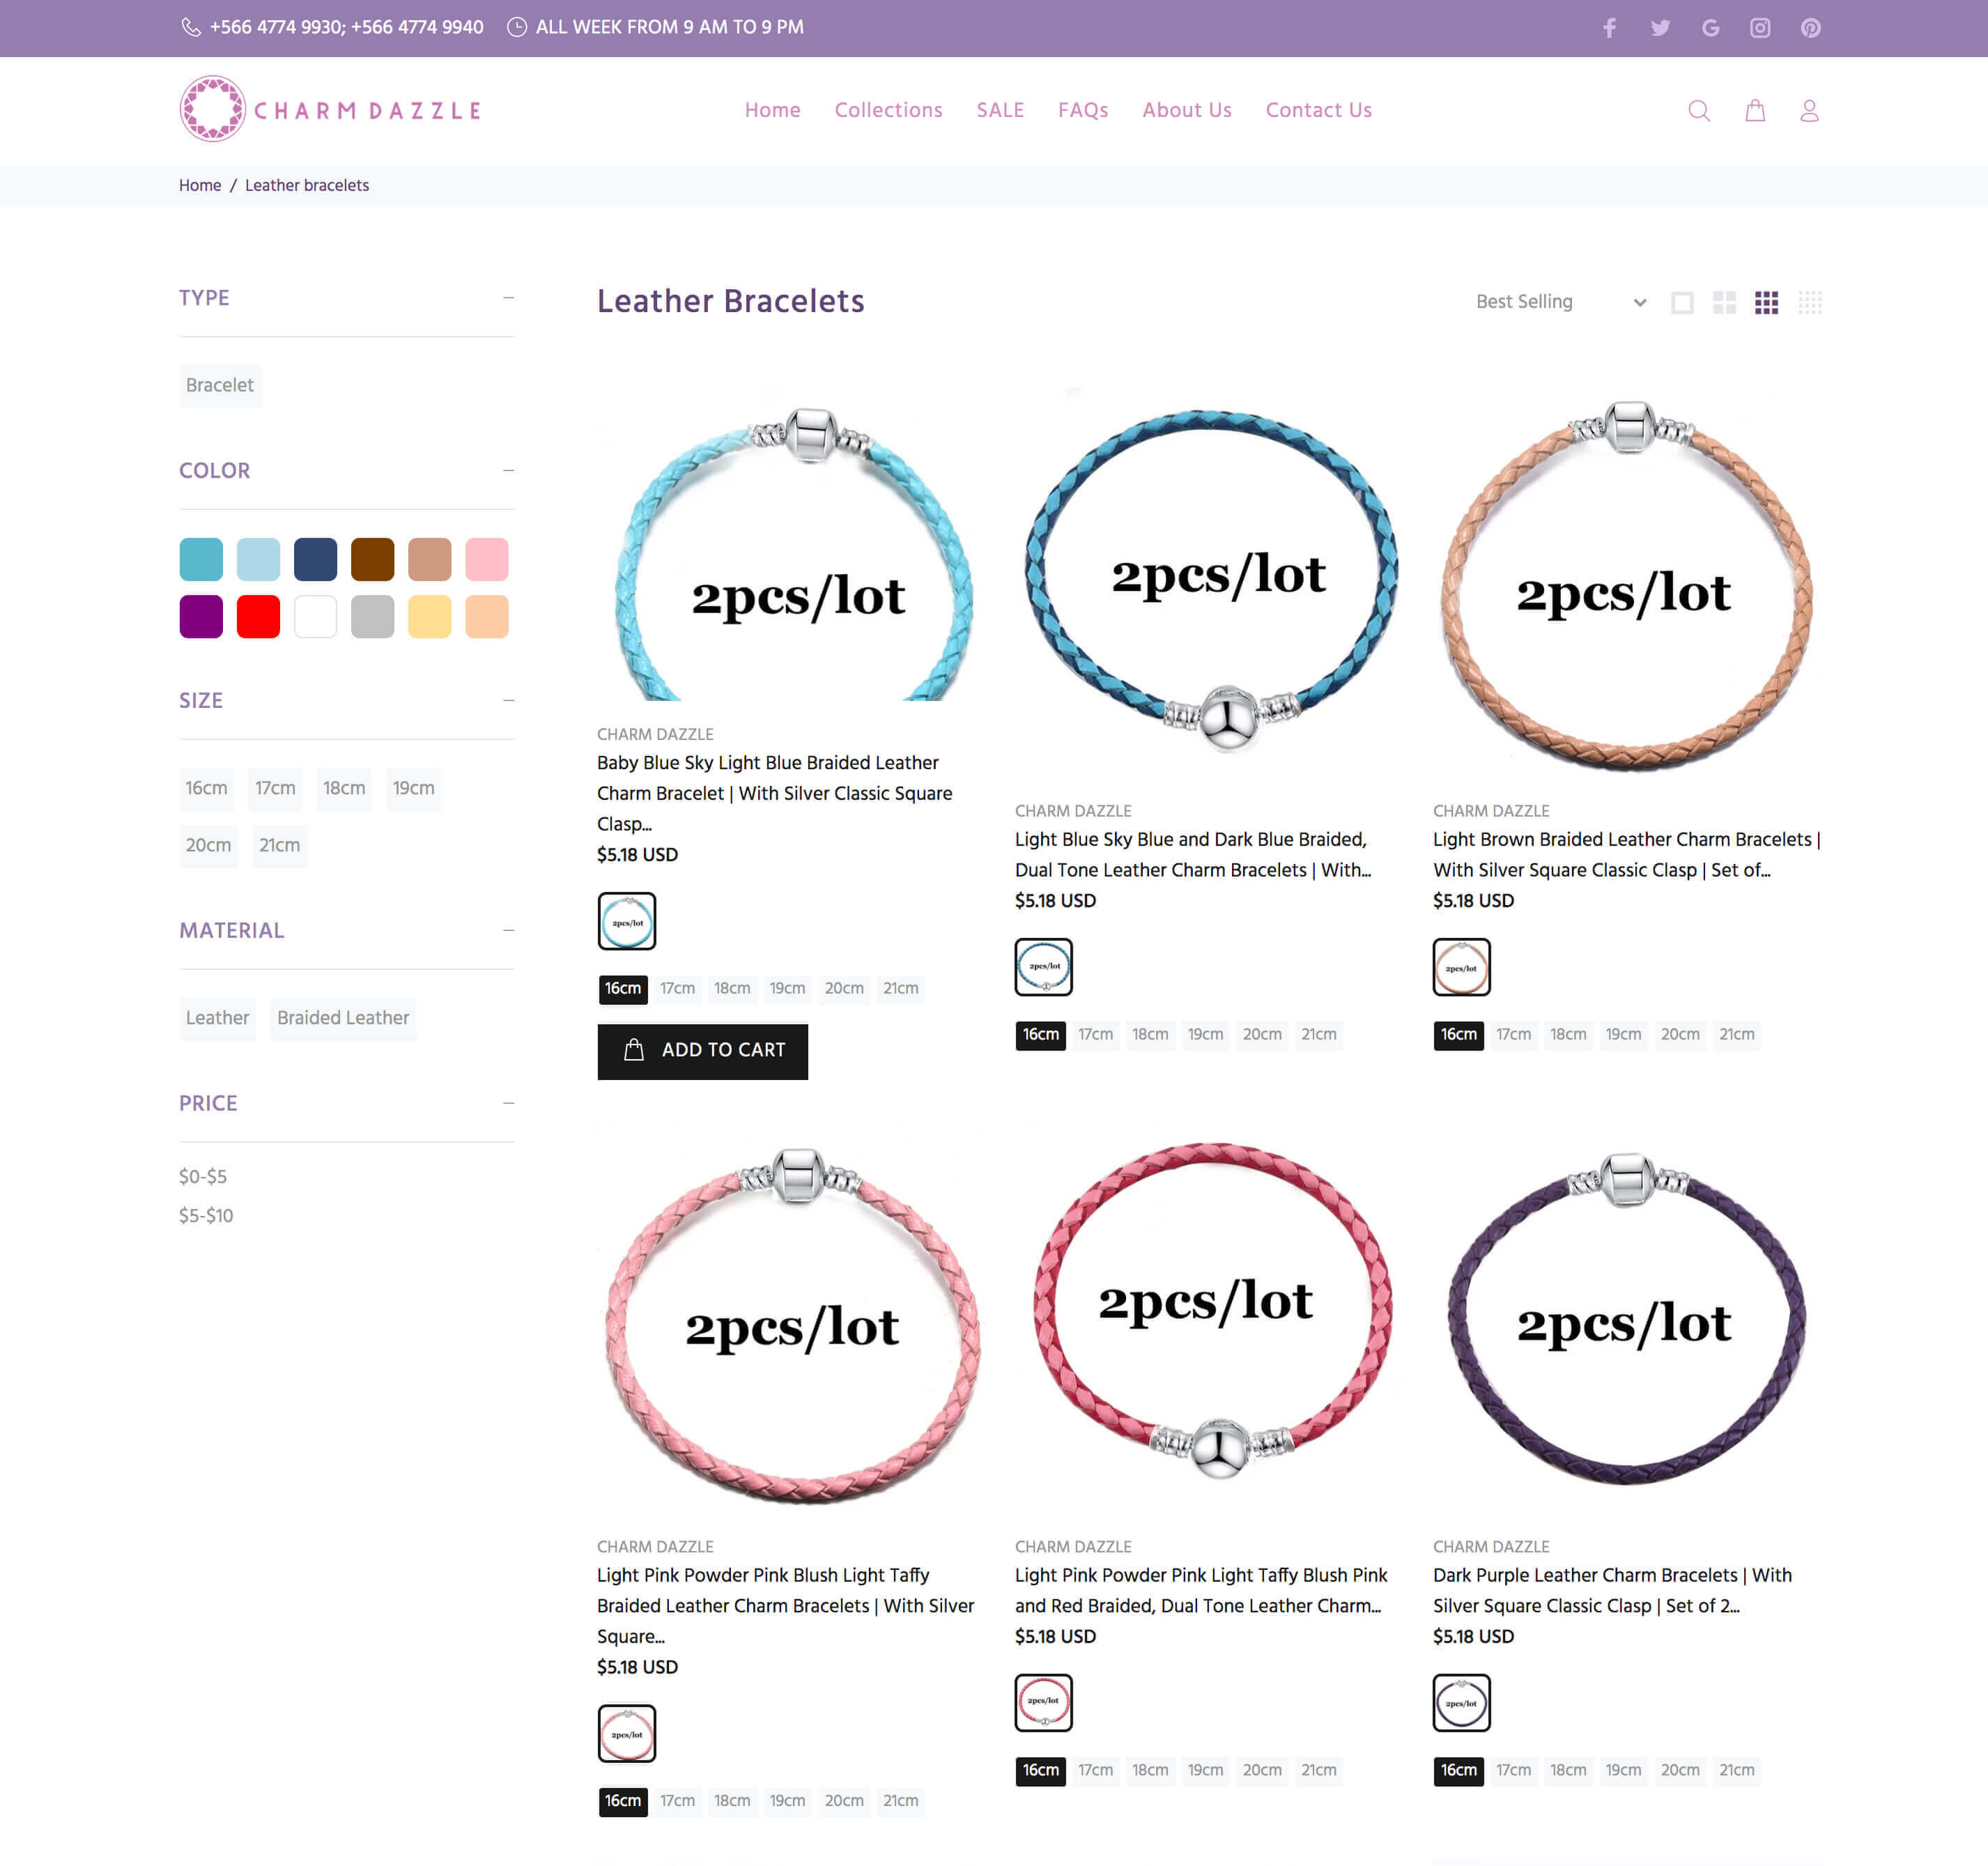The height and width of the screenshot is (1866, 1988).
Task: Collapse the PRICE filter section
Action: pyautogui.click(x=508, y=1103)
